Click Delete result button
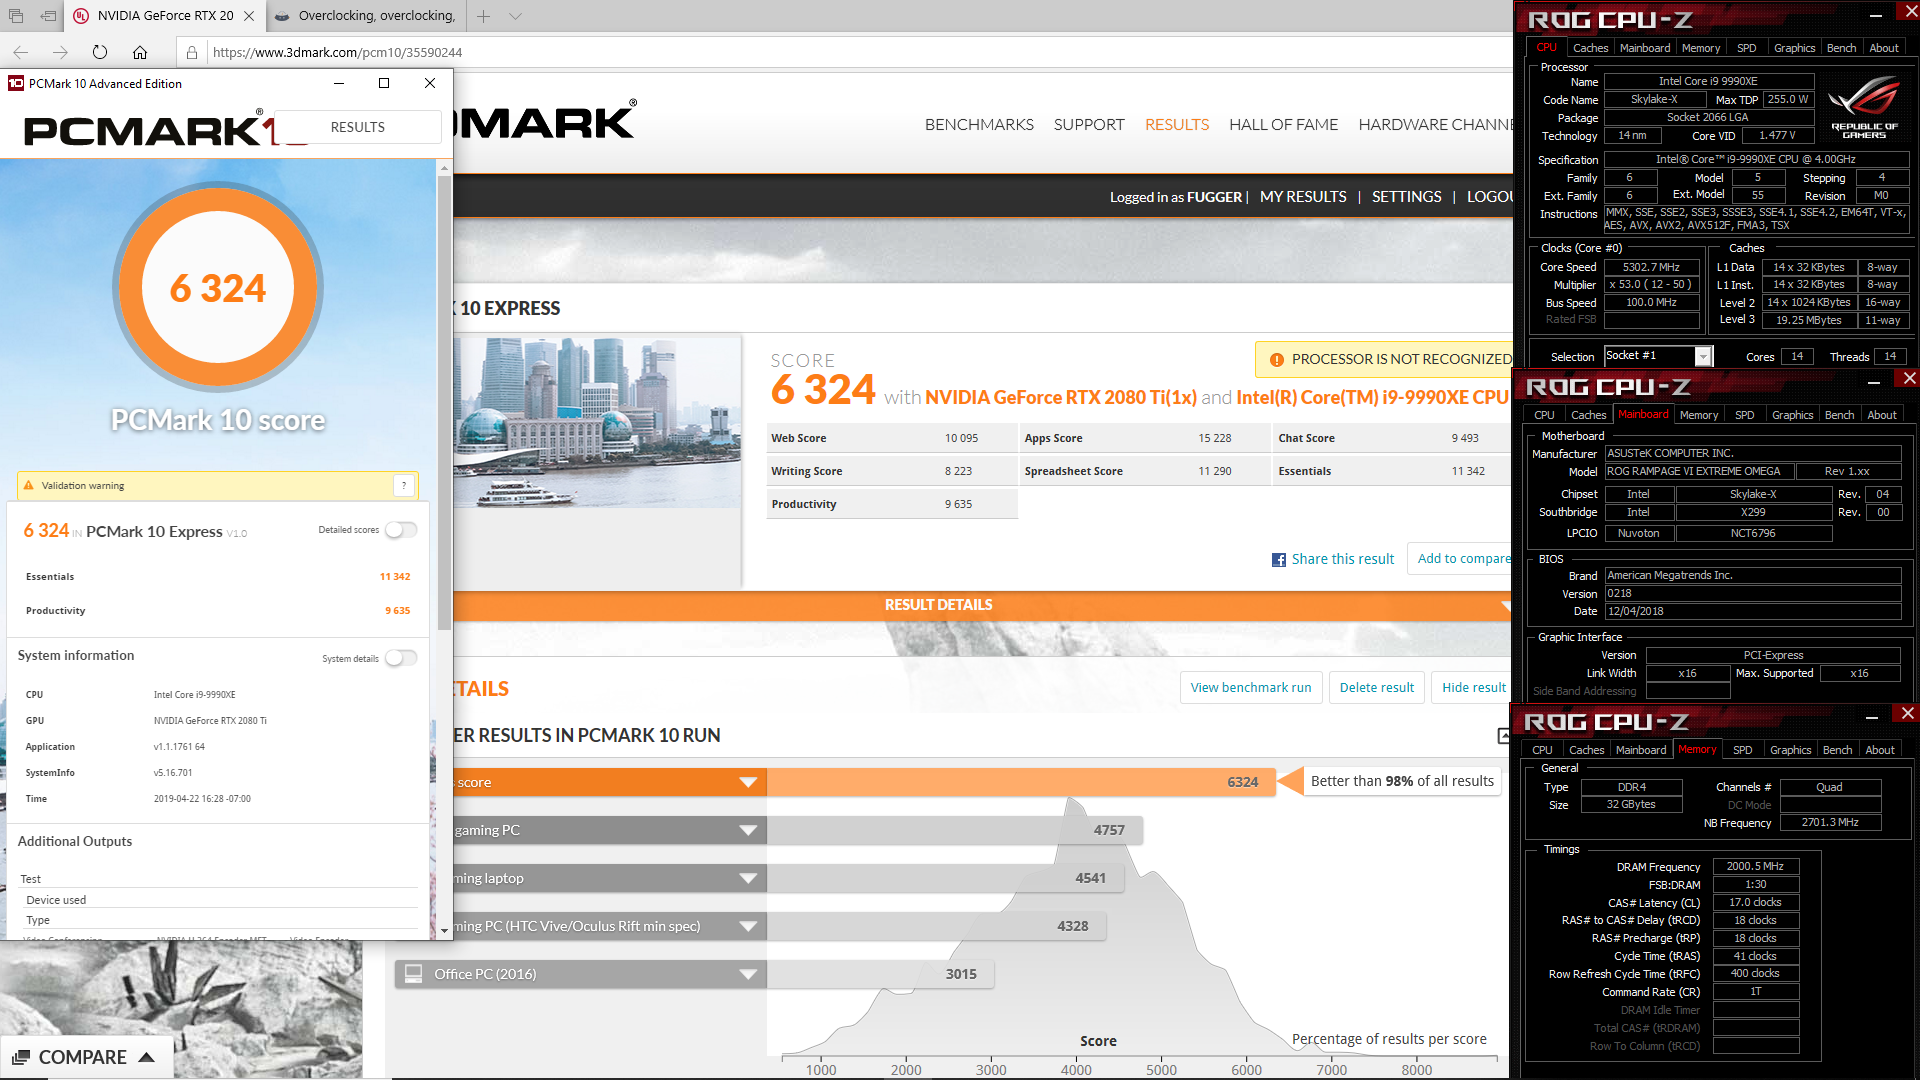 (x=1377, y=688)
